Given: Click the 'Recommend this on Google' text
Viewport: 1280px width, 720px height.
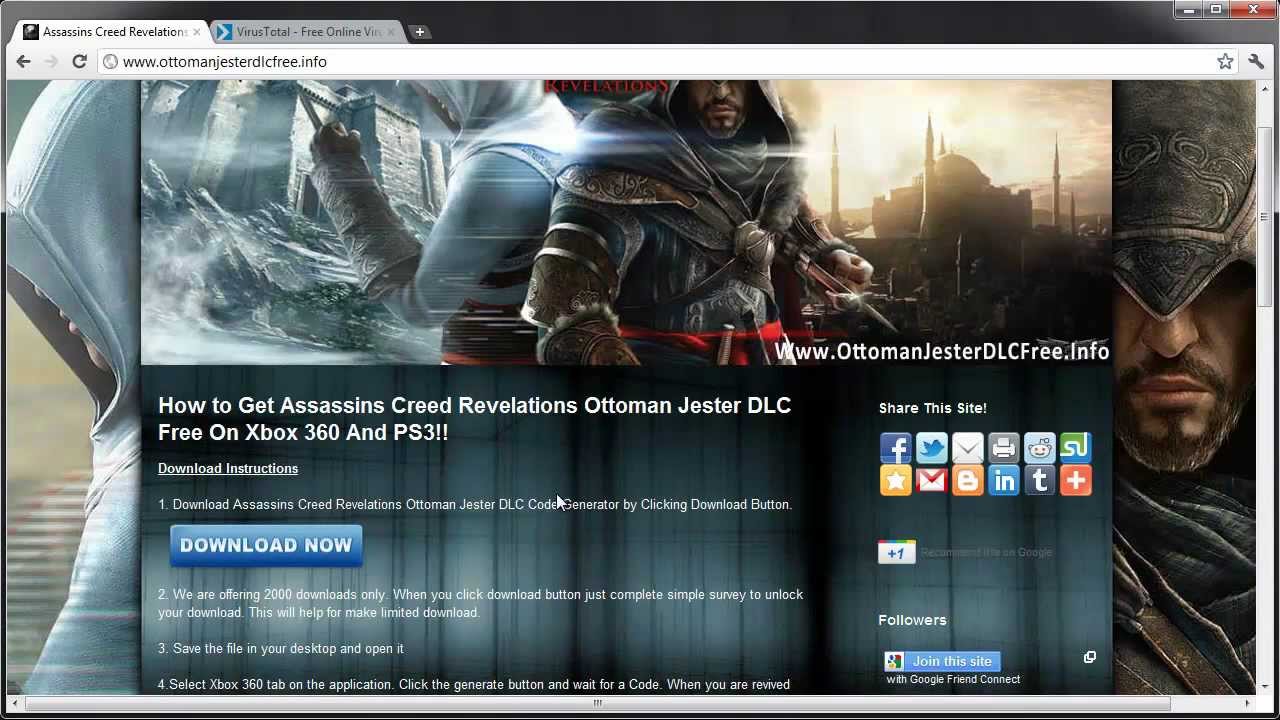Looking at the screenshot, I should click(x=986, y=552).
